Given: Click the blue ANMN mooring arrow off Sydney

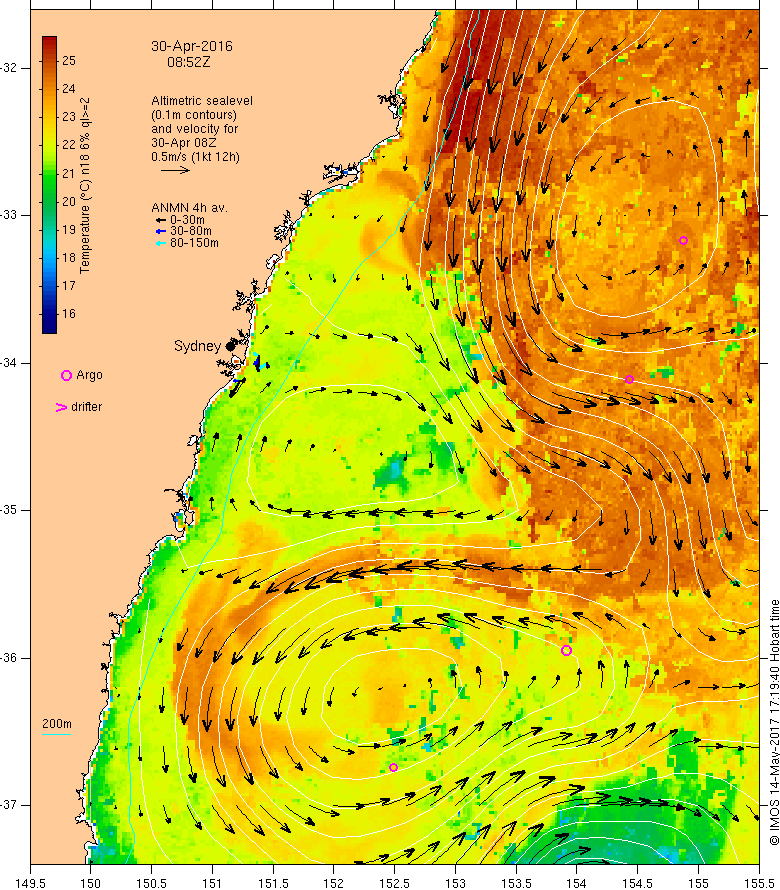Looking at the screenshot, I should [257, 362].
